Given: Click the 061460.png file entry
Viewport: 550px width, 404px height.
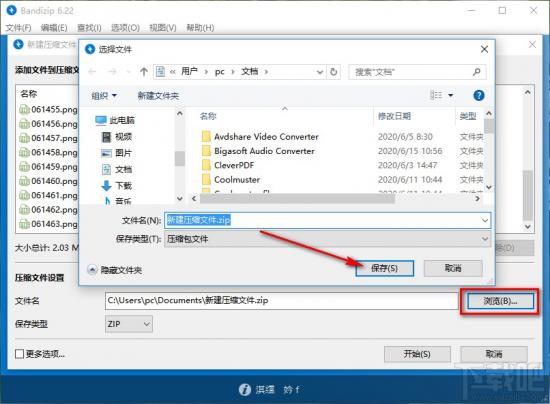Looking at the screenshot, I should click(x=48, y=181).
